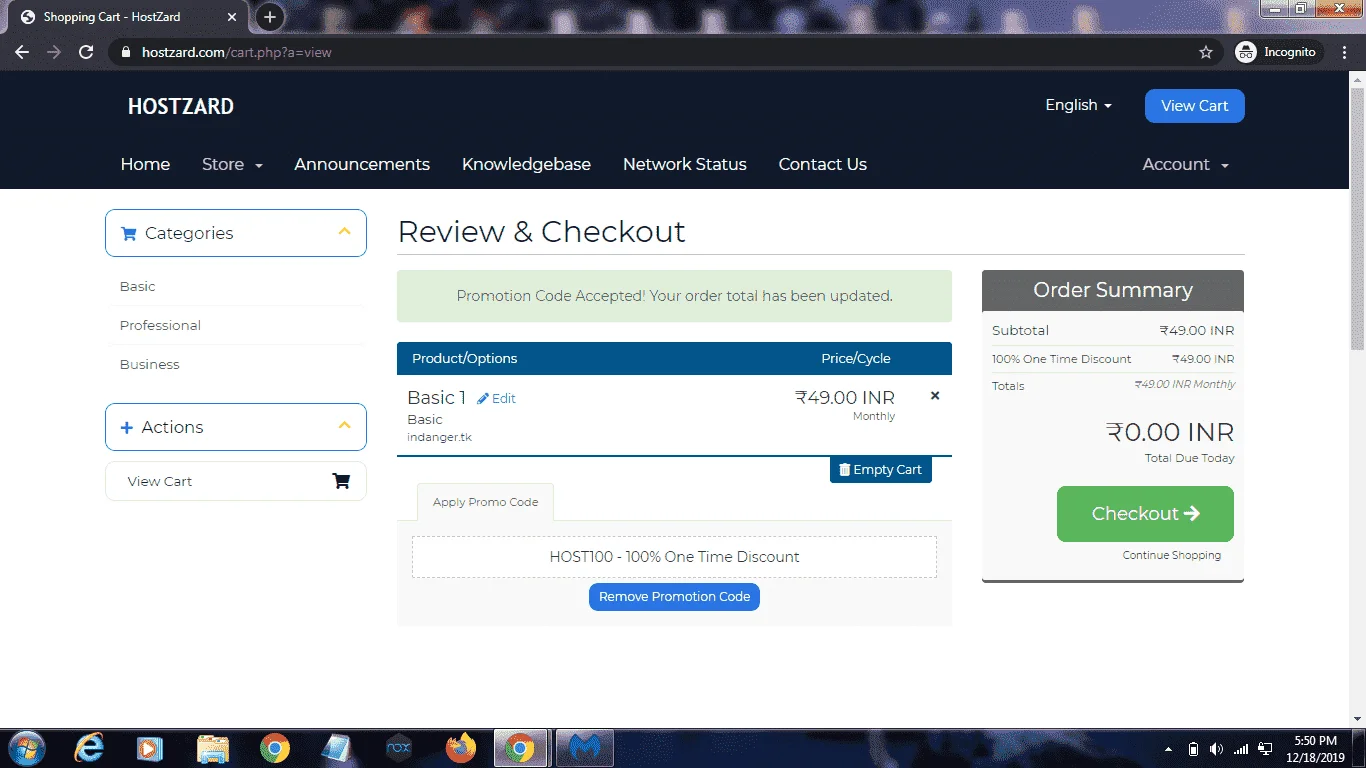
Task: Open Contact Us navigation item
Action: point(823,164)
